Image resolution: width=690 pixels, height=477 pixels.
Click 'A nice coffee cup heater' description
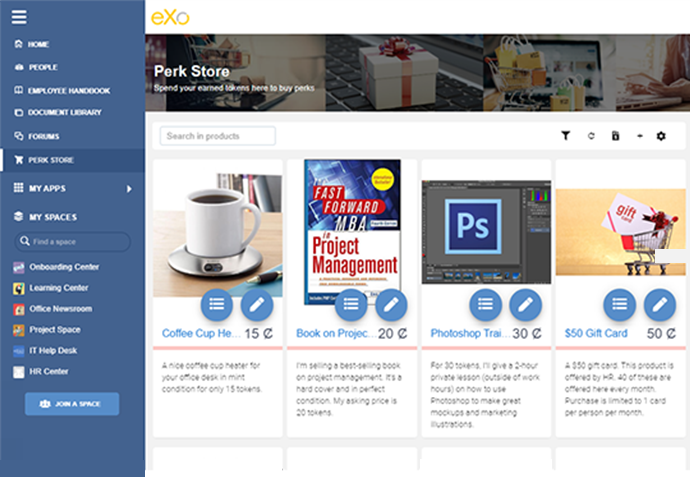(x=212, y=377)
